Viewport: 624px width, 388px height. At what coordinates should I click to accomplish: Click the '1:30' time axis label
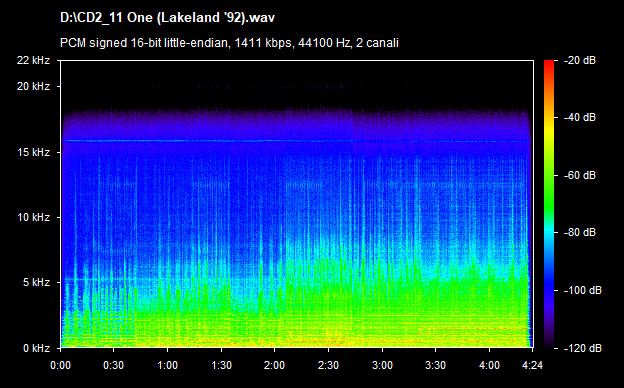[221, 365]
